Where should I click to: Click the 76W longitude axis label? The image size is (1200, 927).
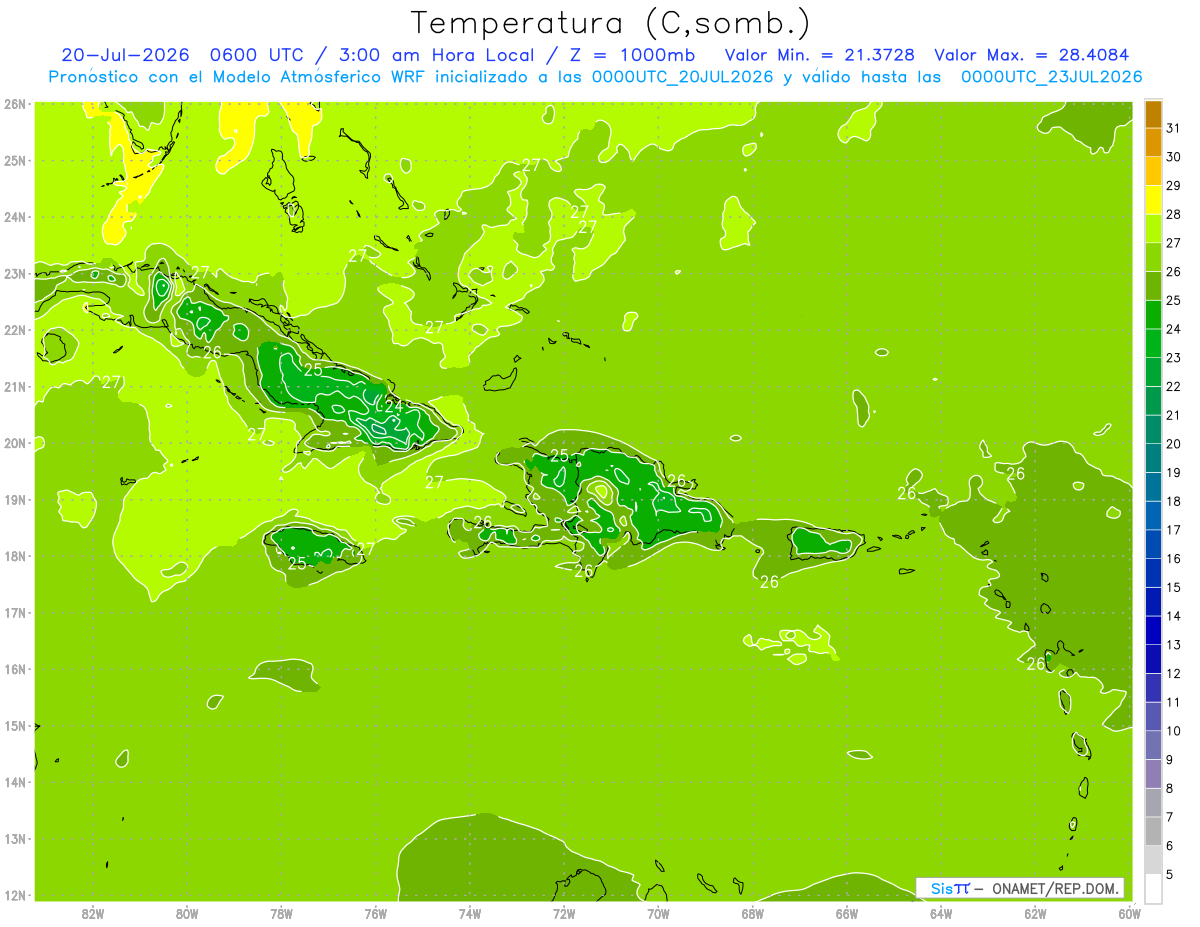(x=376, y=913)
